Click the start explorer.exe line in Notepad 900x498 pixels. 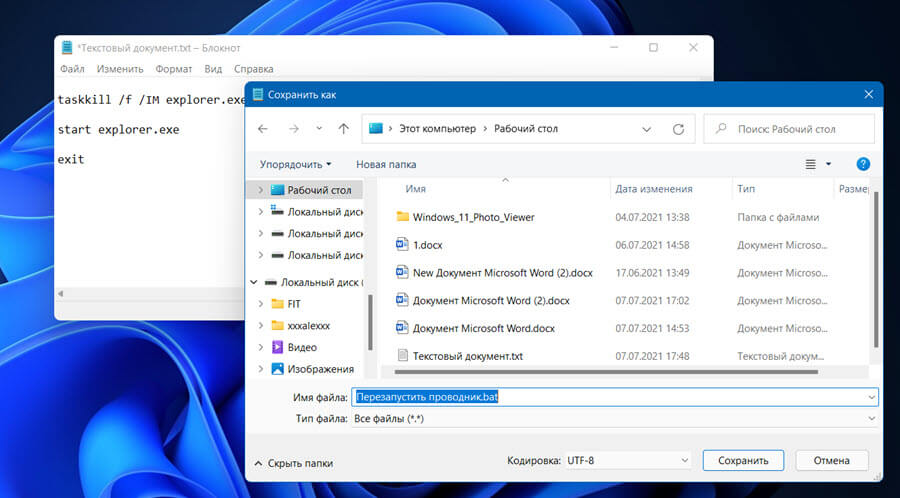(118, 130)
